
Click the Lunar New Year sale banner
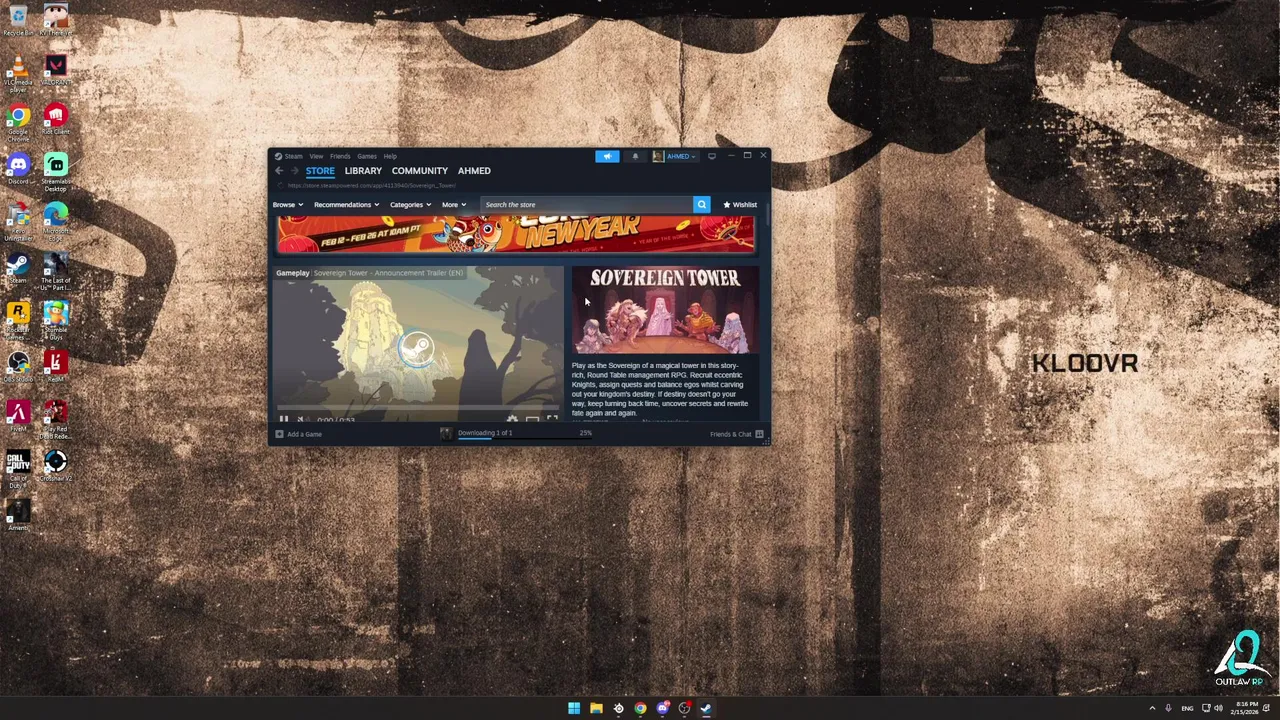click(516, 234)
